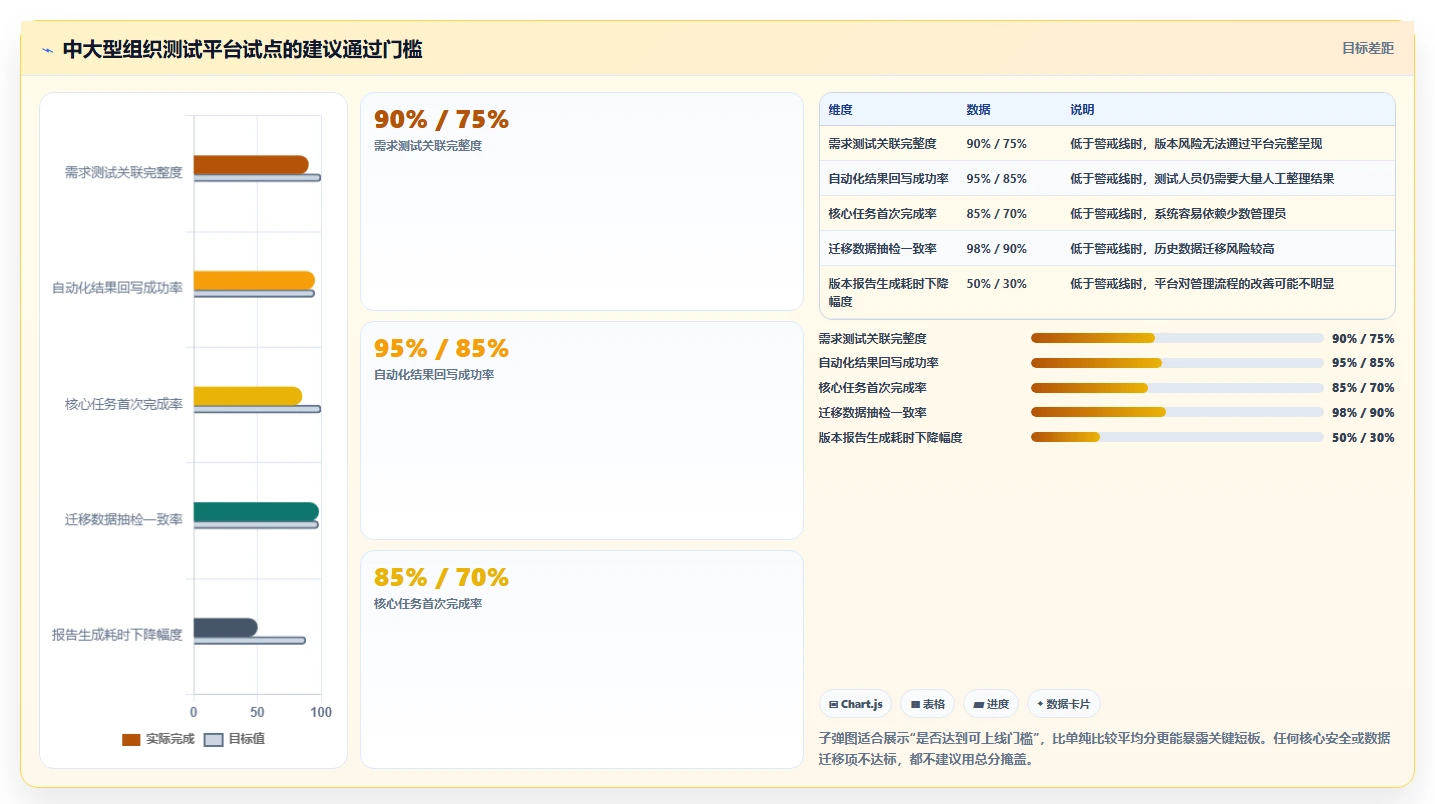Viewport: 1435px width, 804px height.
Task: Click the heading 中大型组织测试平台试点的建议通过门槛
Action: click(x=242, y=49)
